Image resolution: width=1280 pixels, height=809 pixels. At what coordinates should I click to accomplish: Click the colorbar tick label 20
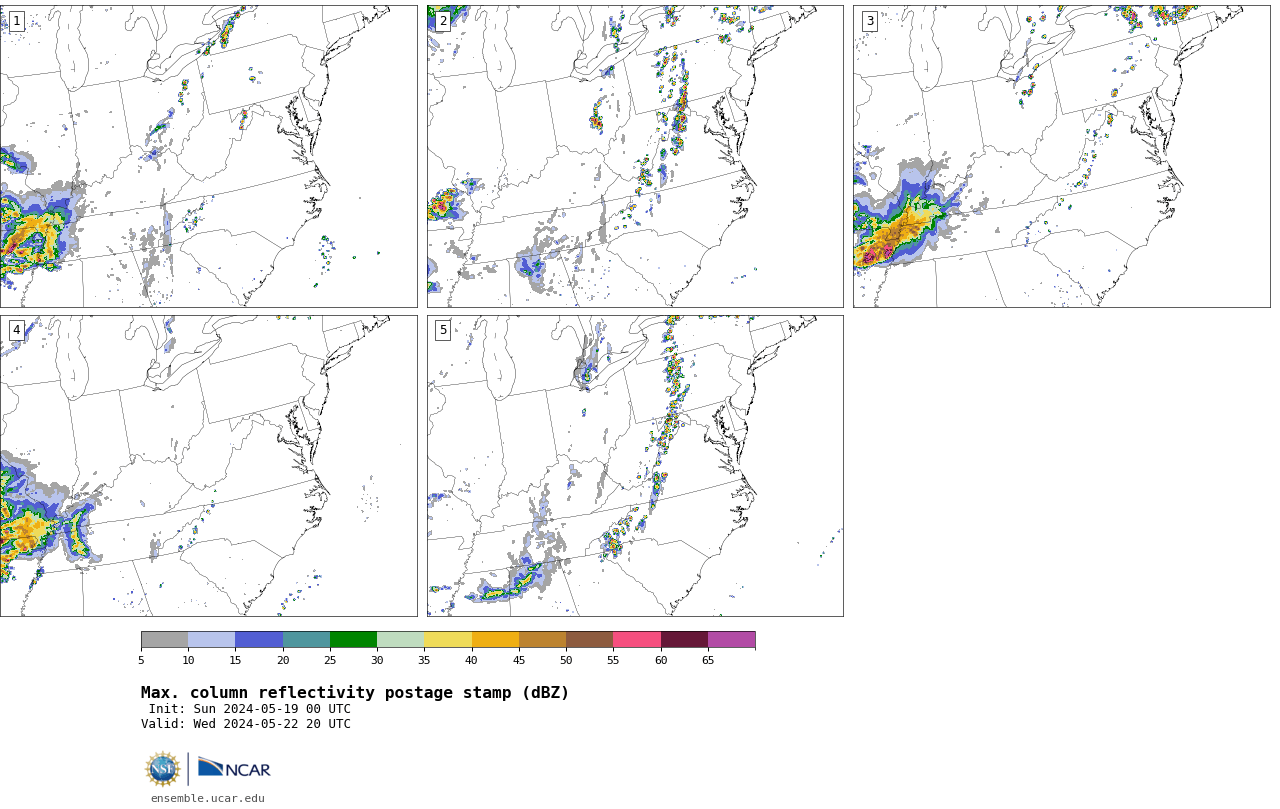pyautogui.click(x=283, y=661)
